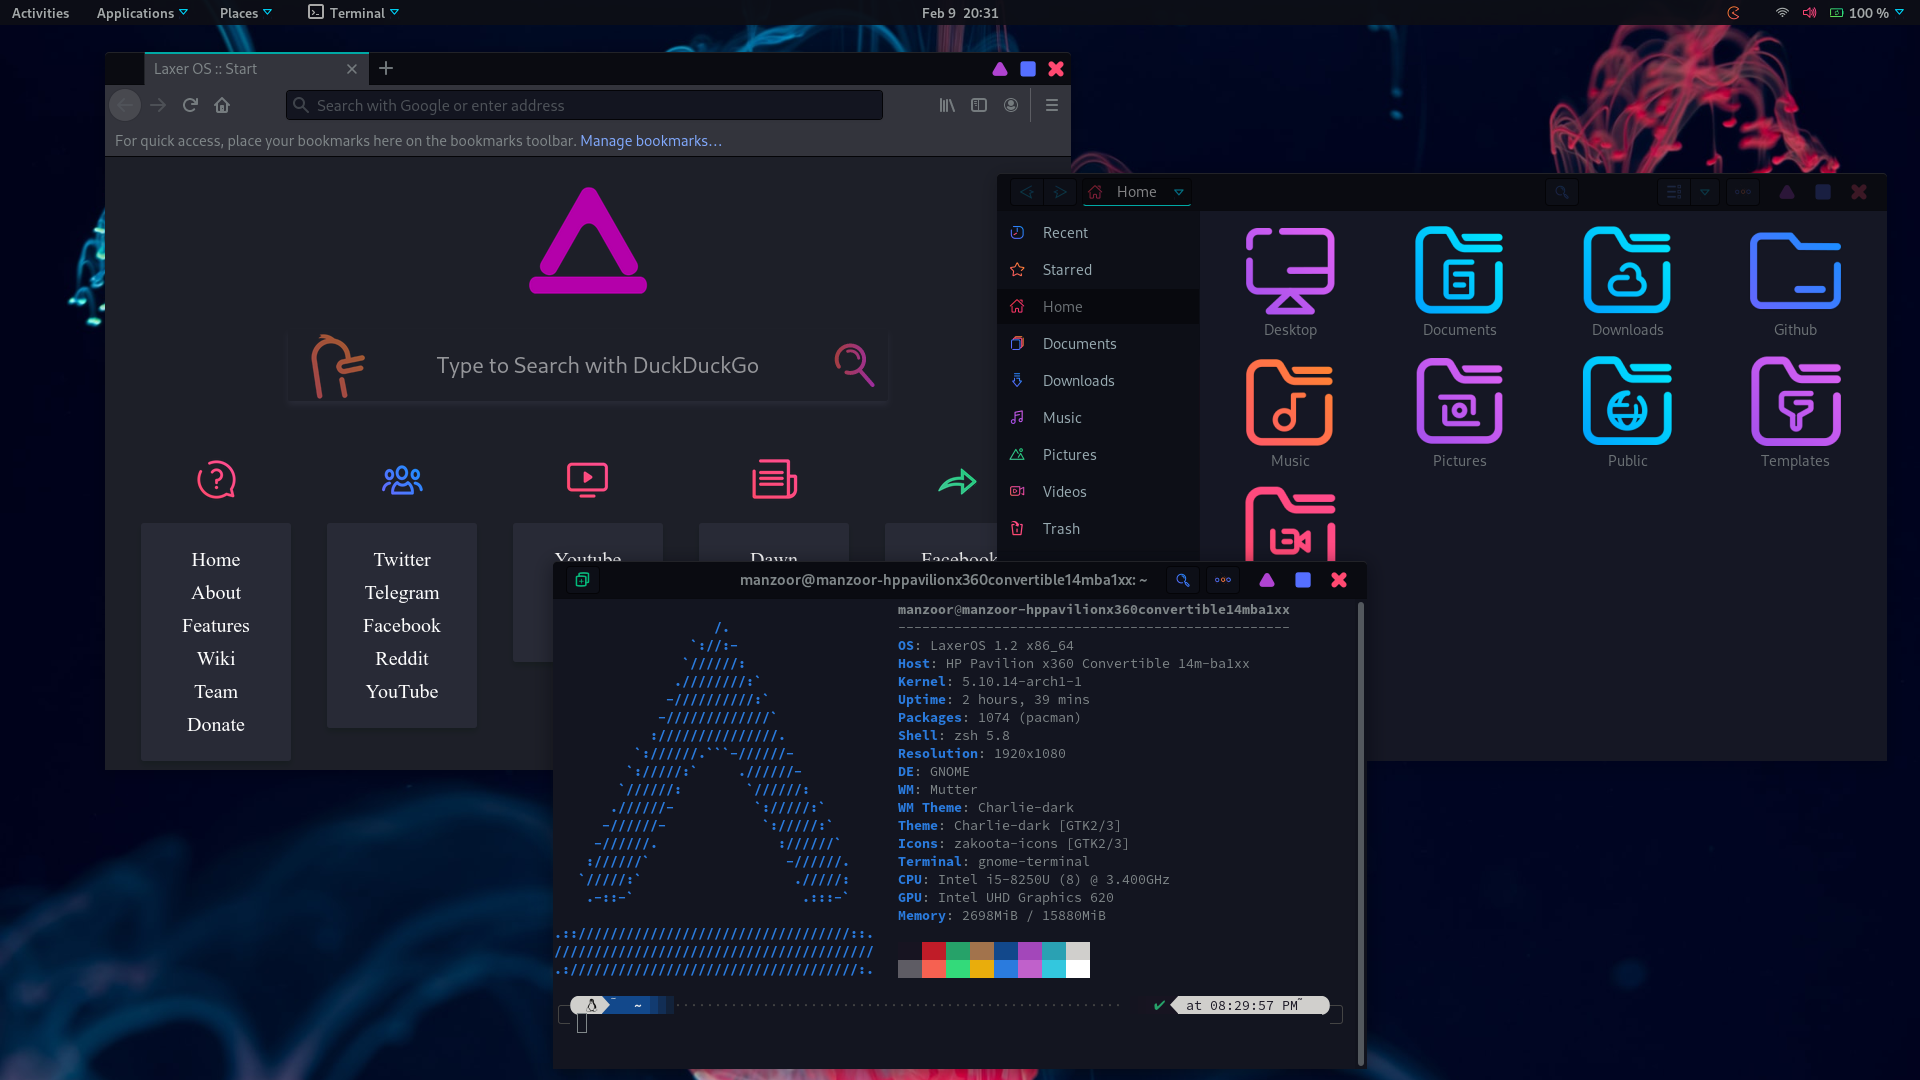Open the Github folder in Files
1920x1080 pixels.
pos(1795,282)
